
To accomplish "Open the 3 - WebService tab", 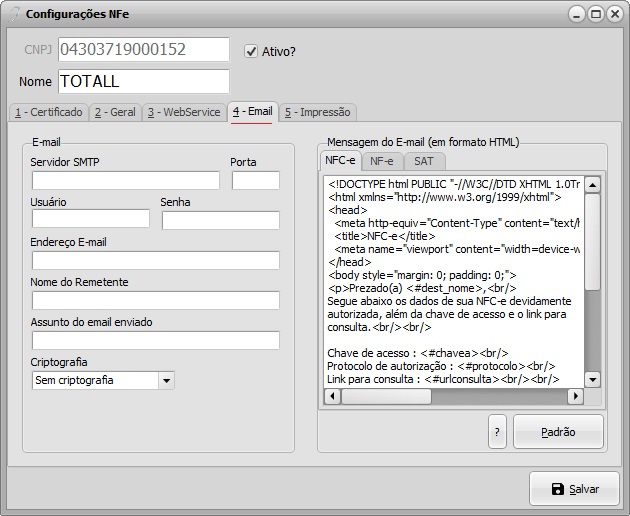I will tap(184, 112).
